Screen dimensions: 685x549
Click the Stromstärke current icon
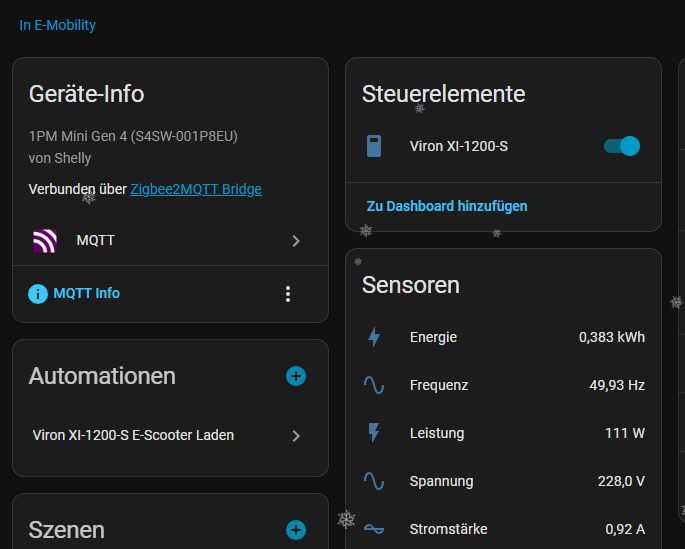coord(374,529)
